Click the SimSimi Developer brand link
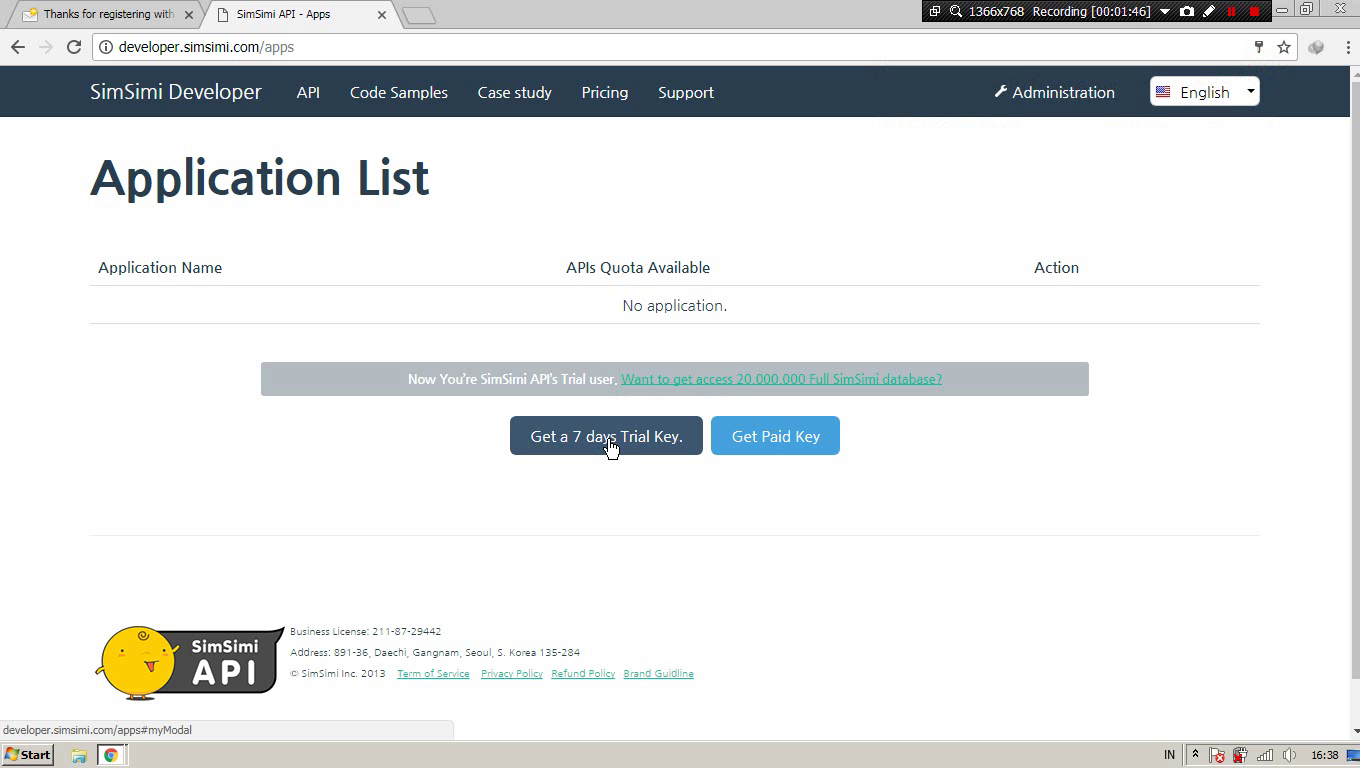Screen dimensions: 1360x768 [x=176, y=92]
